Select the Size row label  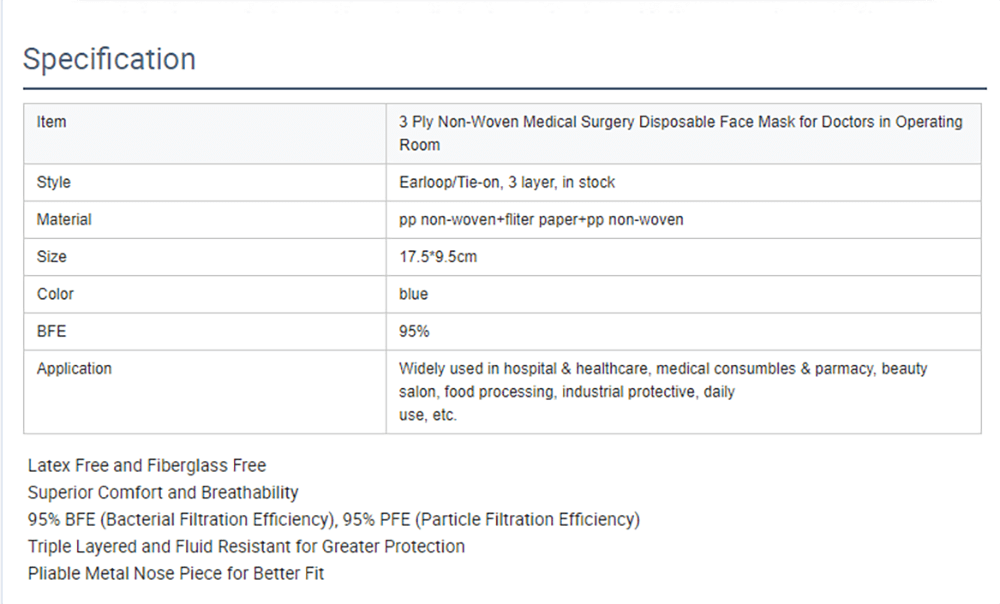[x=52, y=256]
